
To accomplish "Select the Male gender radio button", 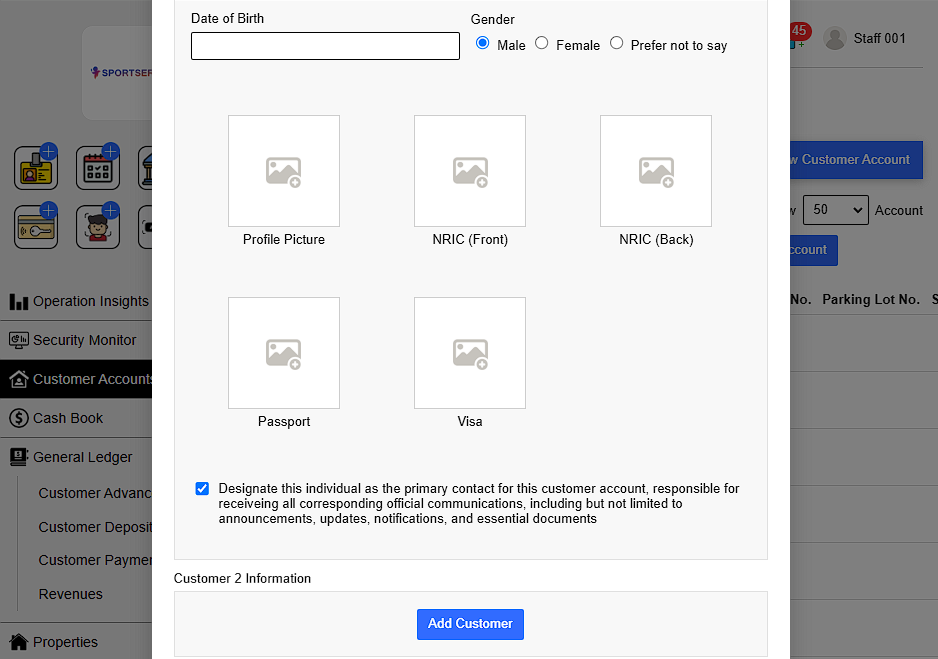I will (483, 43).
